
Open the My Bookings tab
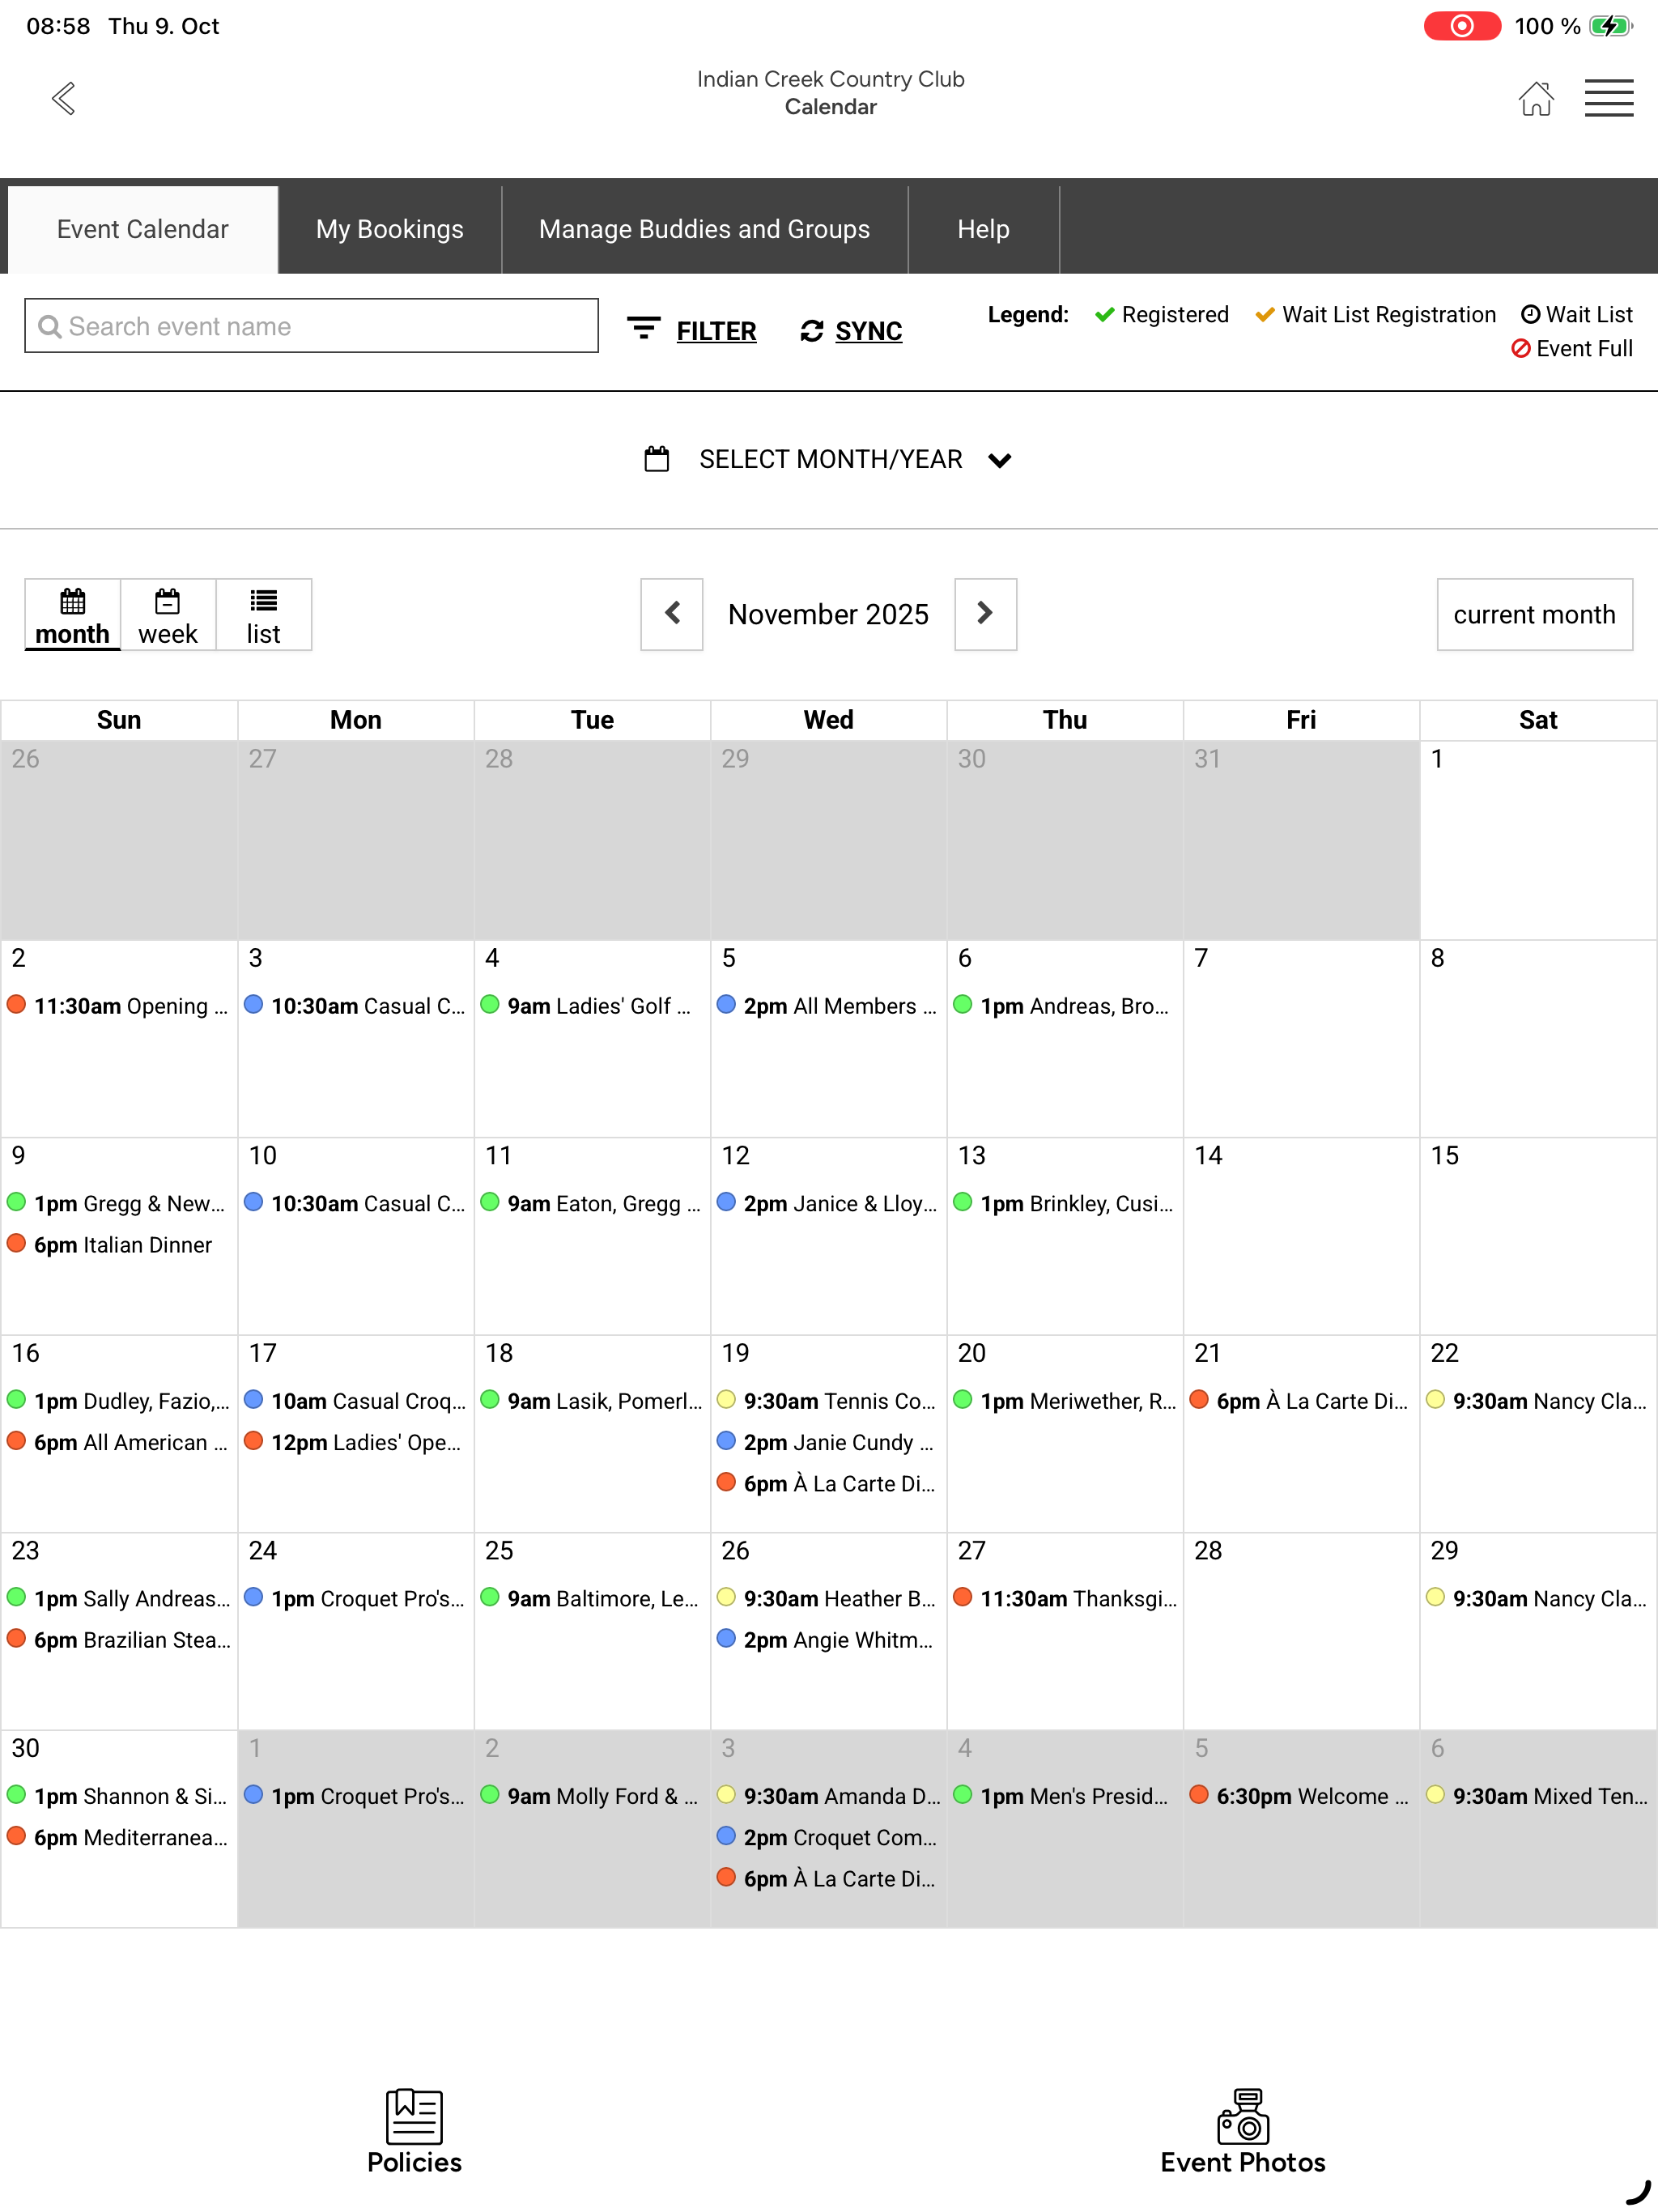pos(390,229)
